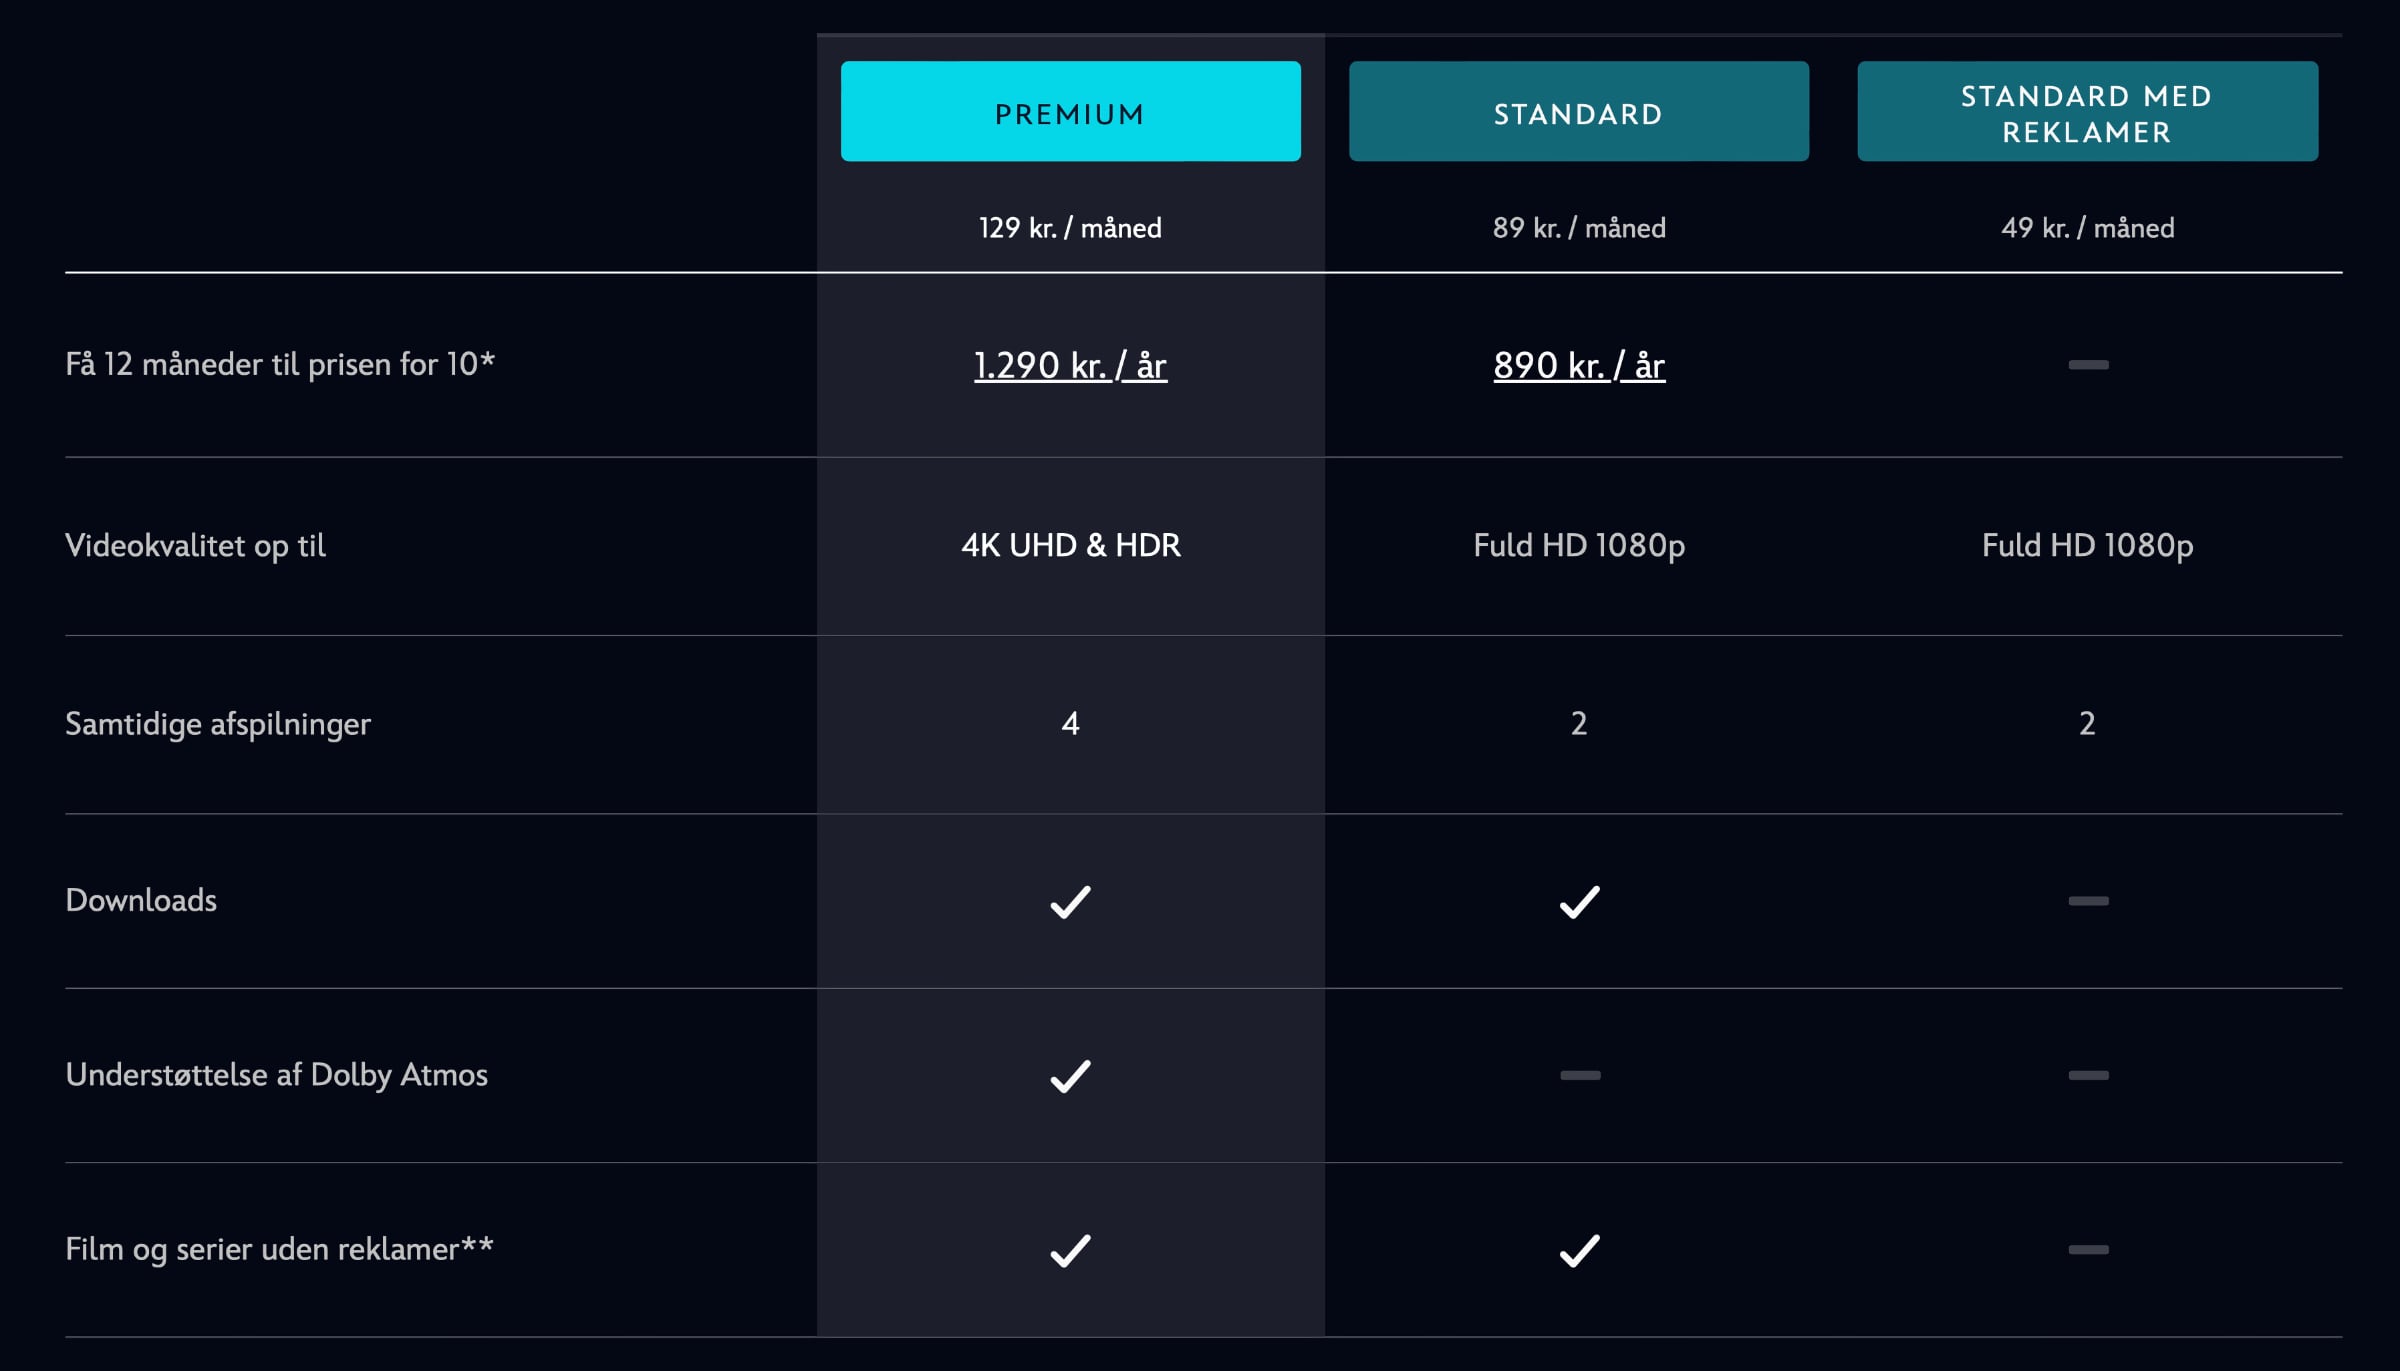Screen dimensions: 2400x1371
Task: Click ad plan Downloads dash icon
Action: click(x=2088, y=901)
